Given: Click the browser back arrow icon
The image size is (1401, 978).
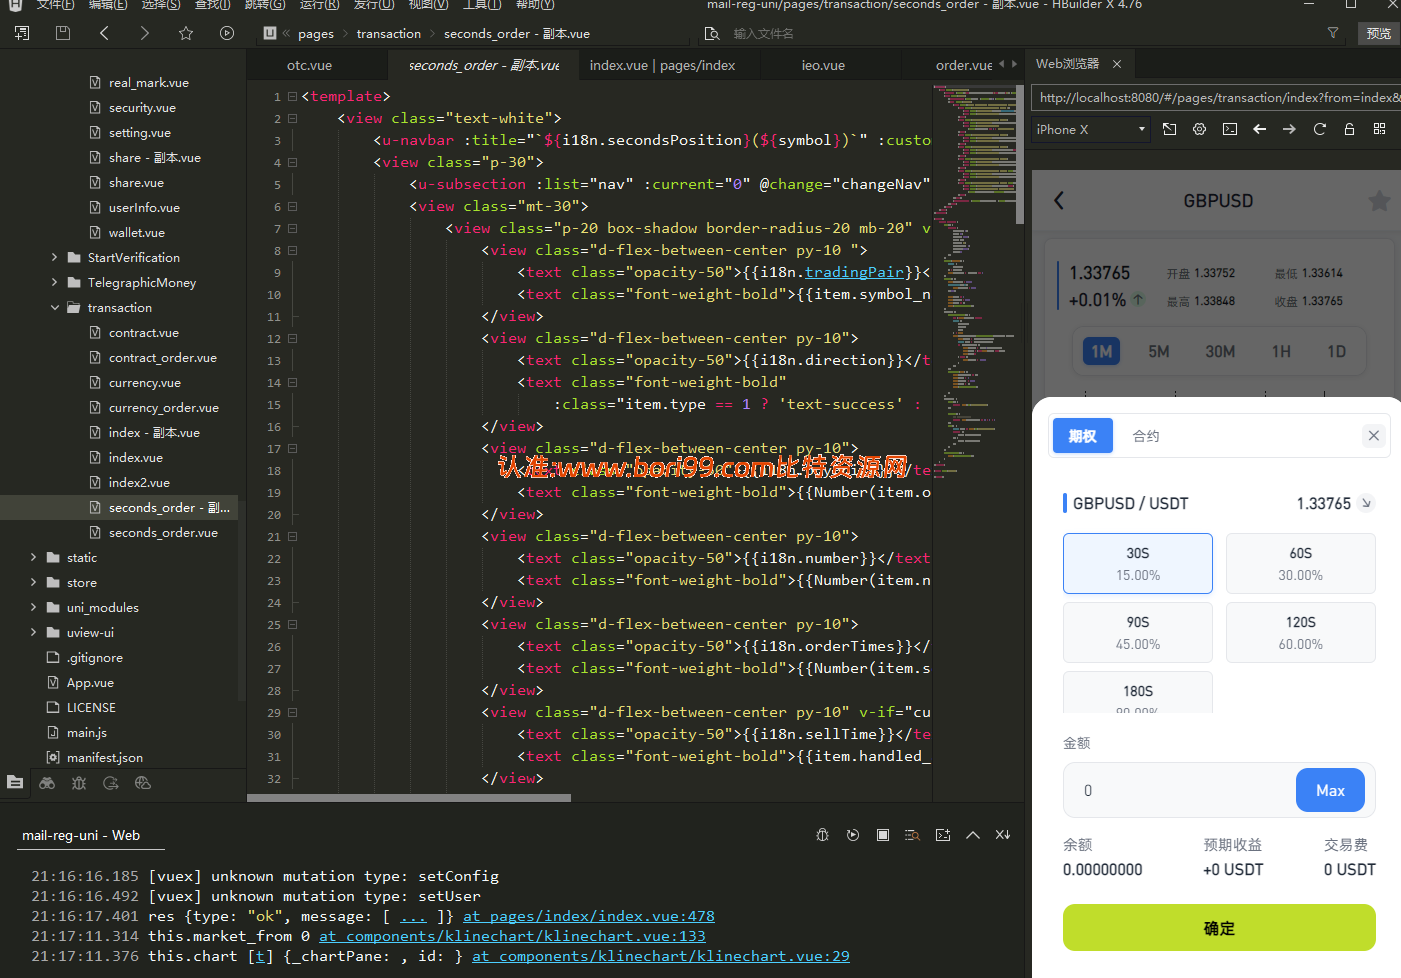Looking at the screenshot, I should 1260,129.
